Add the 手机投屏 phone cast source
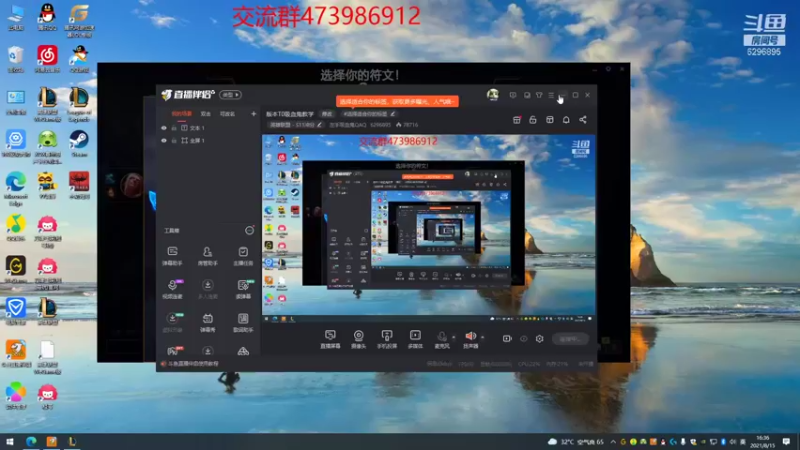The height and width of the screenshot is (450, 800). coord(387,339)
